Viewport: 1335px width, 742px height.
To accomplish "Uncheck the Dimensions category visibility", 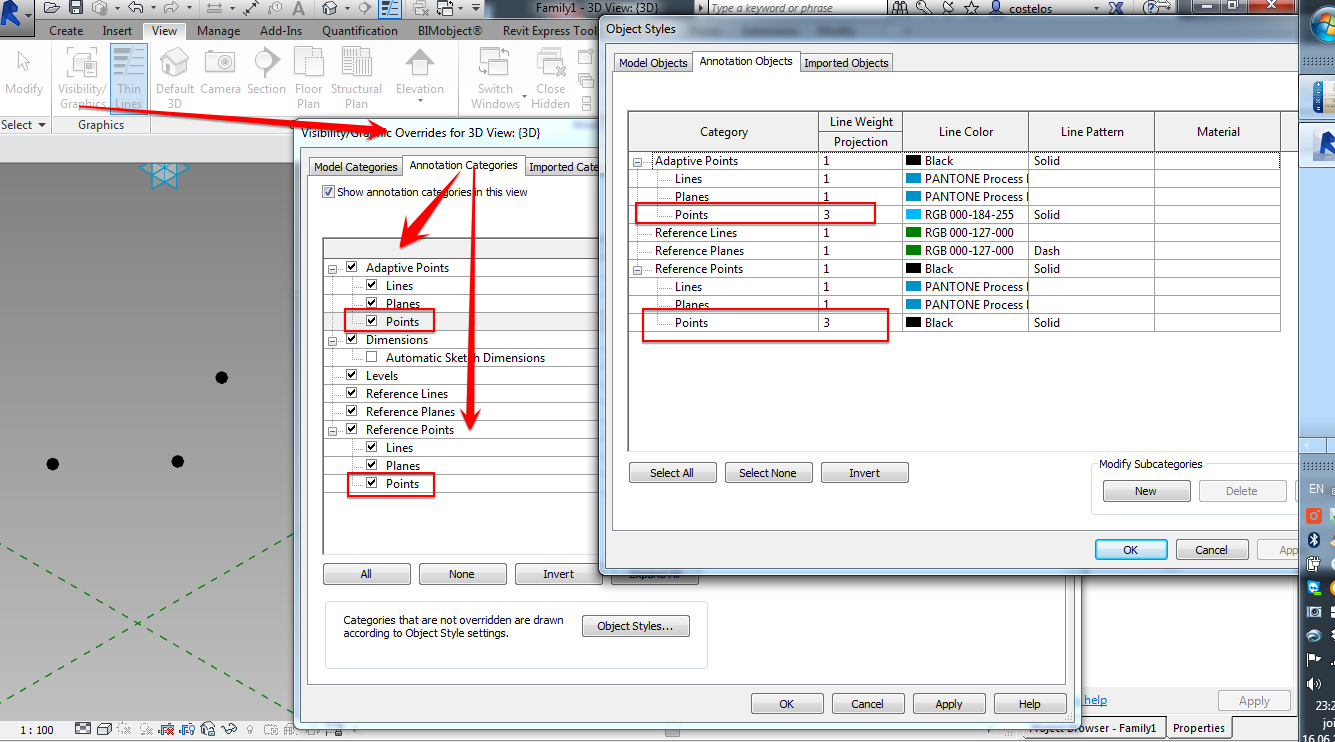I will coord(351,339).
